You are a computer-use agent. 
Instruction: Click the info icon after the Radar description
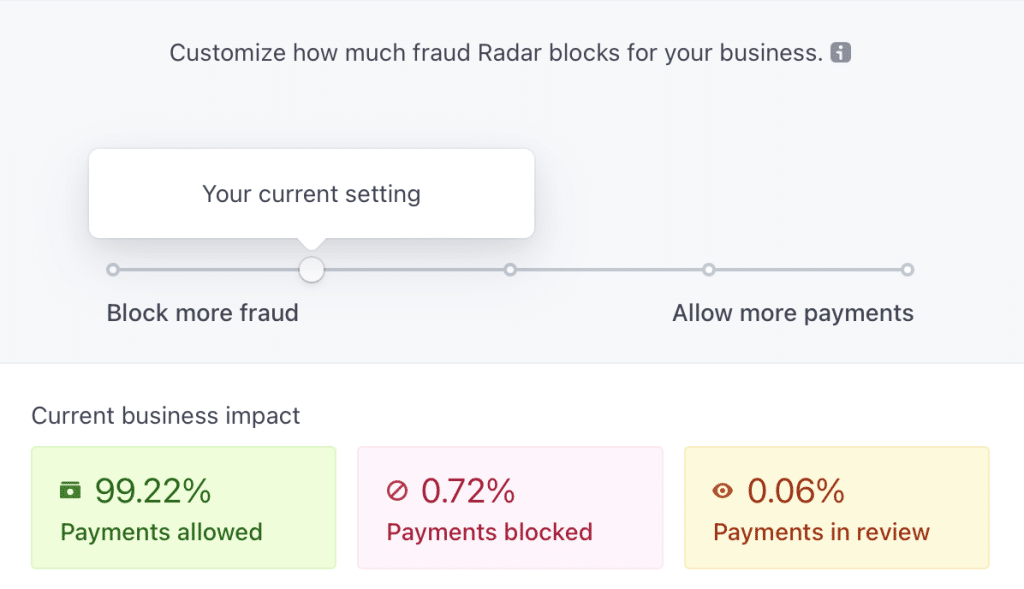[840, 52]
